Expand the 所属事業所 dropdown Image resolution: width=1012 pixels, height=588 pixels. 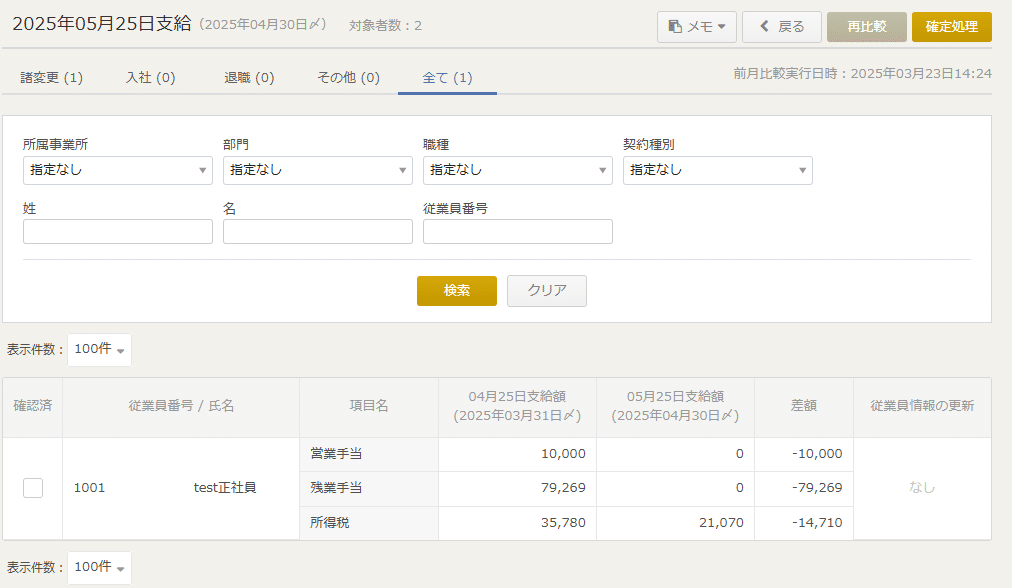117,170
